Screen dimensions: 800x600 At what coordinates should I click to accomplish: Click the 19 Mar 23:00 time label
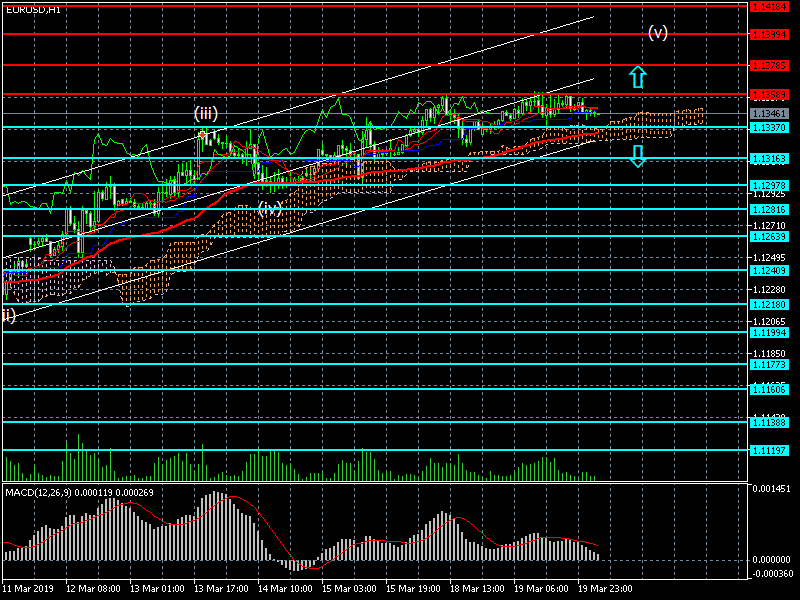coord(605,589)
